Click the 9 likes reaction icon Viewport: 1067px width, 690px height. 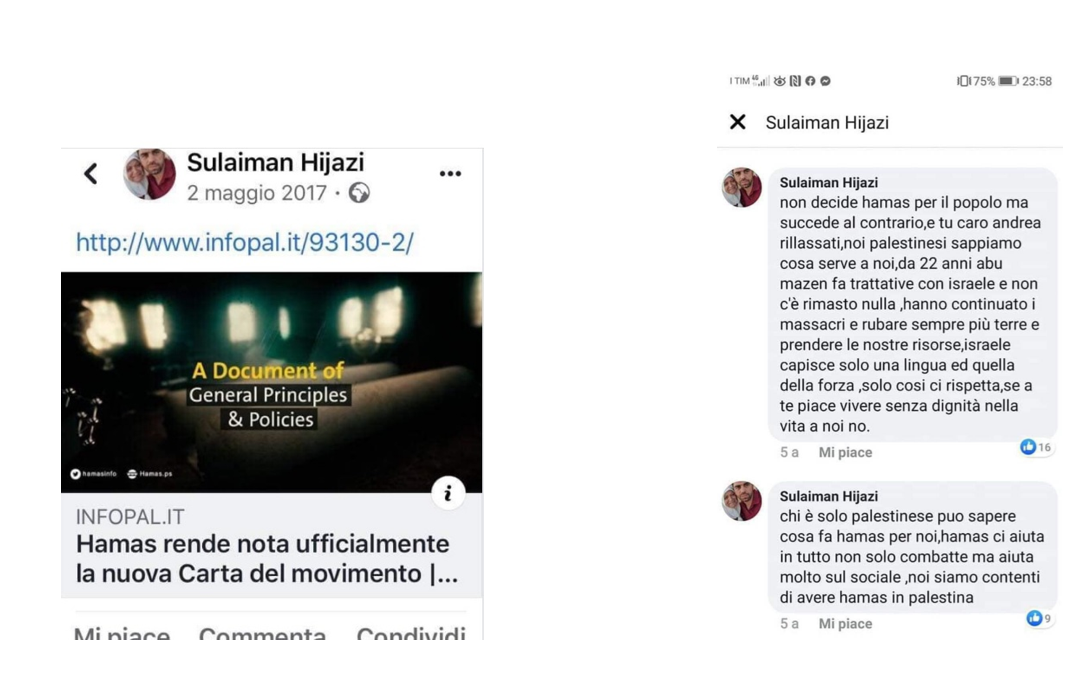tap(1034, 618)
